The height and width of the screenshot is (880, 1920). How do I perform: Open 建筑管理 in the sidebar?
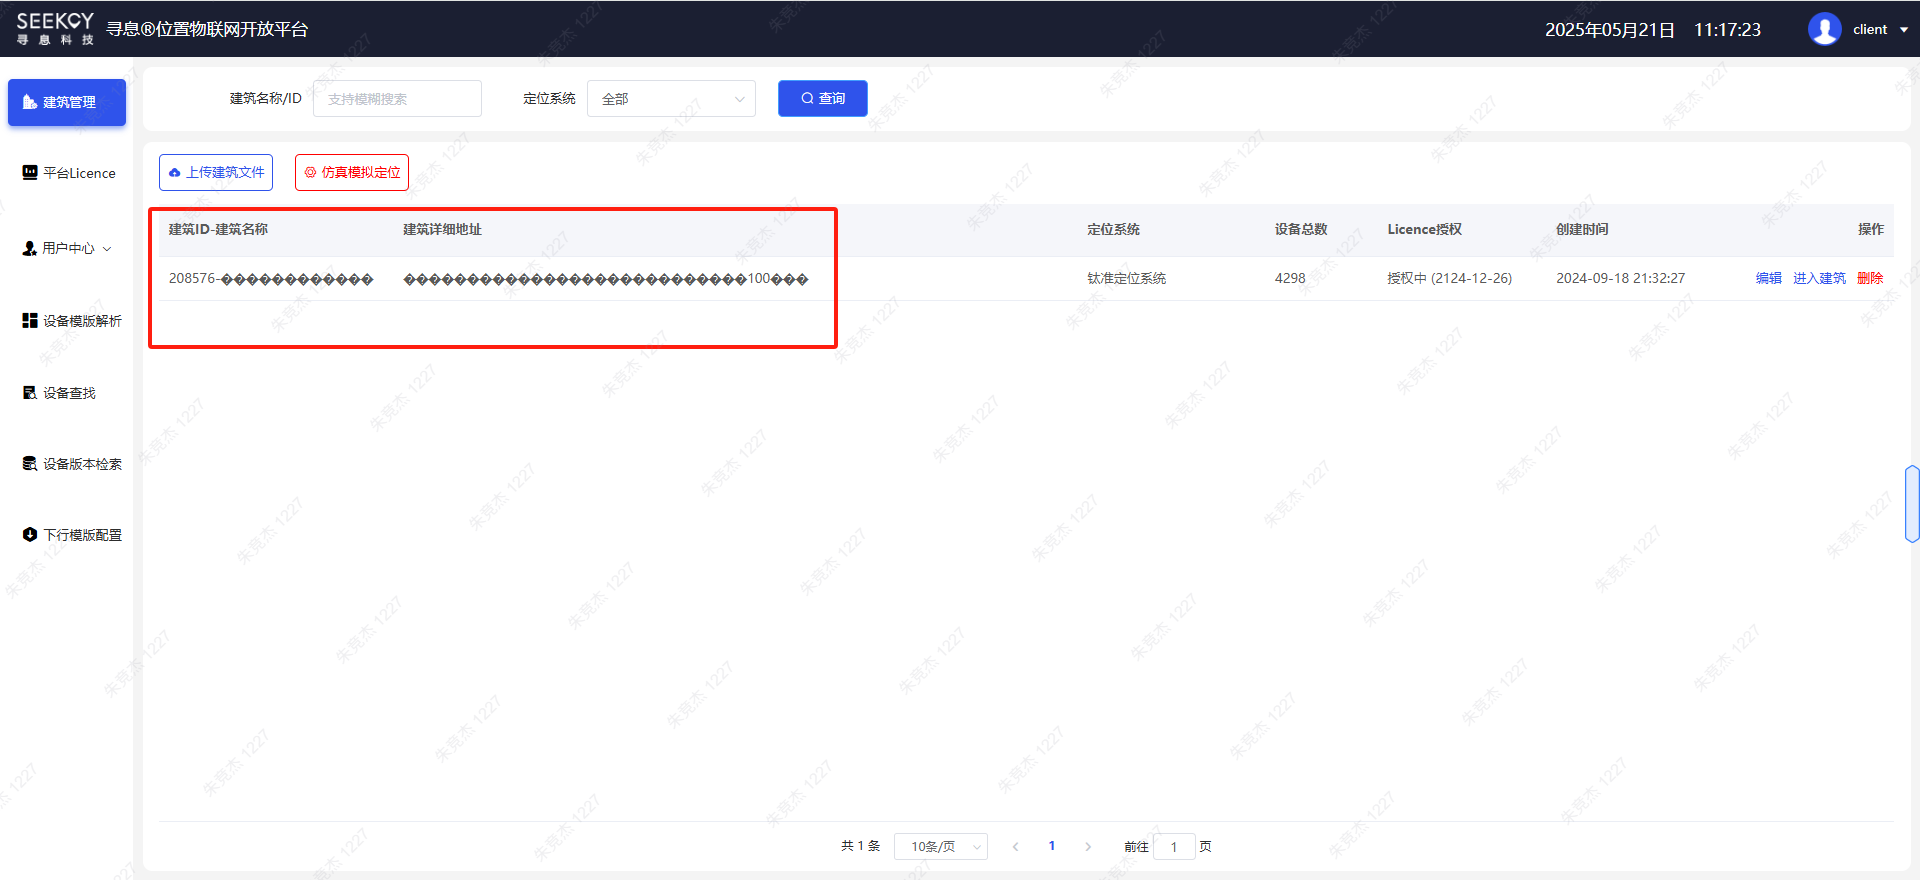(x=67, y=102)
